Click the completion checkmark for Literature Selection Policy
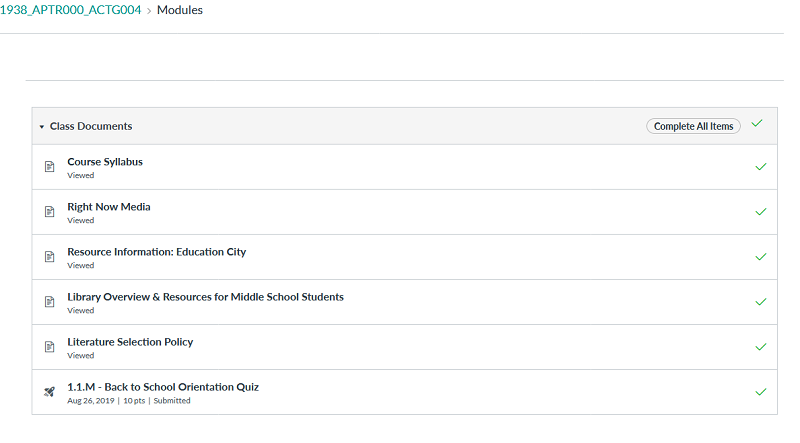Screen dimensions: 800x443 coord(761,347)
